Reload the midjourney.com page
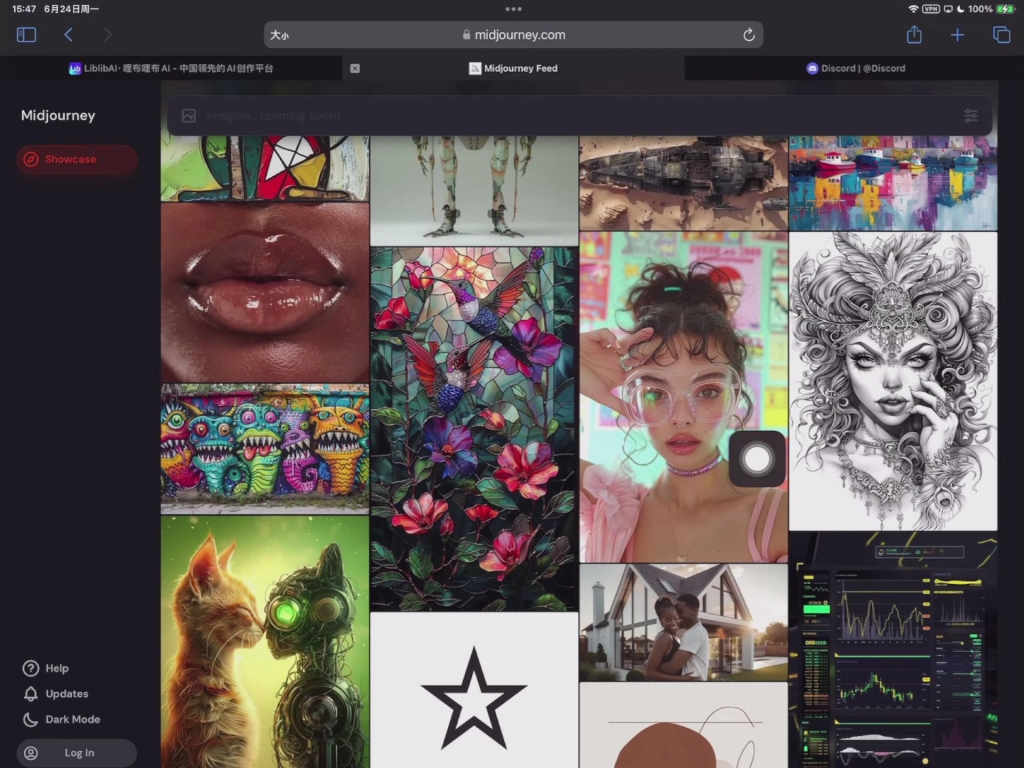The height and width of the screenshot is (768, 1024). pos(748,35)
